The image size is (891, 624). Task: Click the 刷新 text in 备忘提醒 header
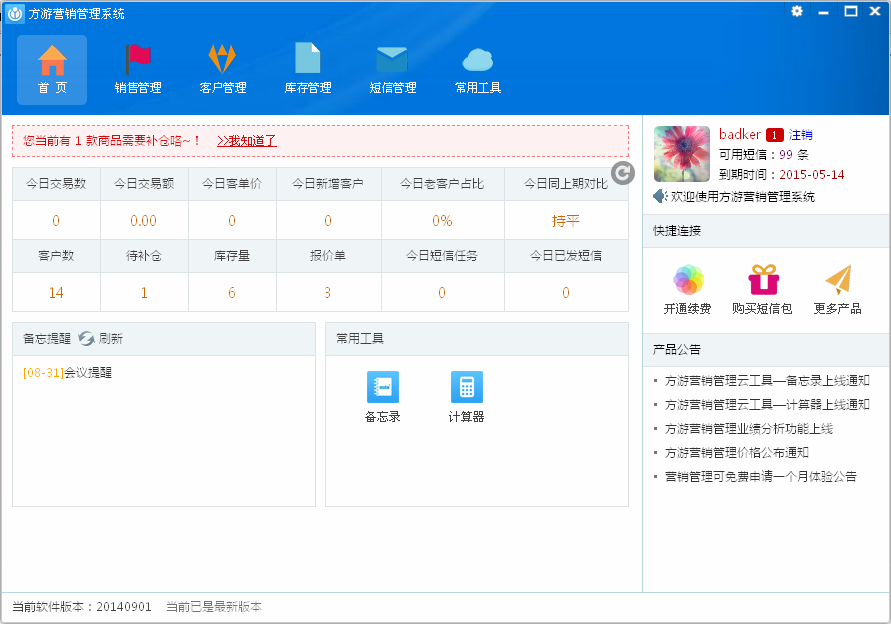[x=111, y=339]
